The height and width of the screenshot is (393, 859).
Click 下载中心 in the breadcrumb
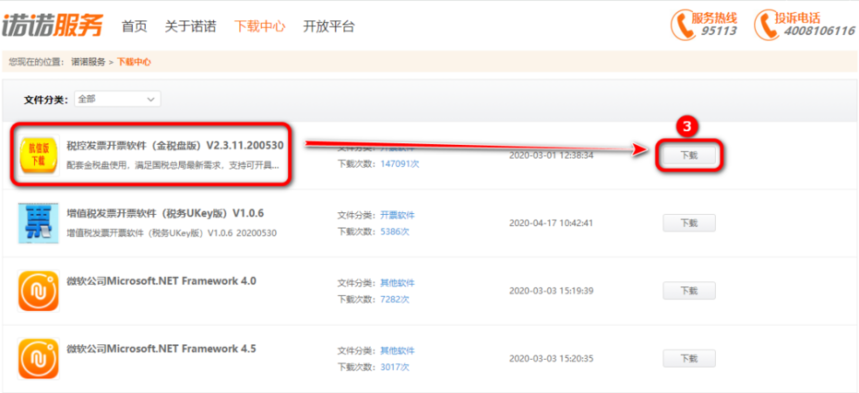pyautogui.click(x=134, y=62)
